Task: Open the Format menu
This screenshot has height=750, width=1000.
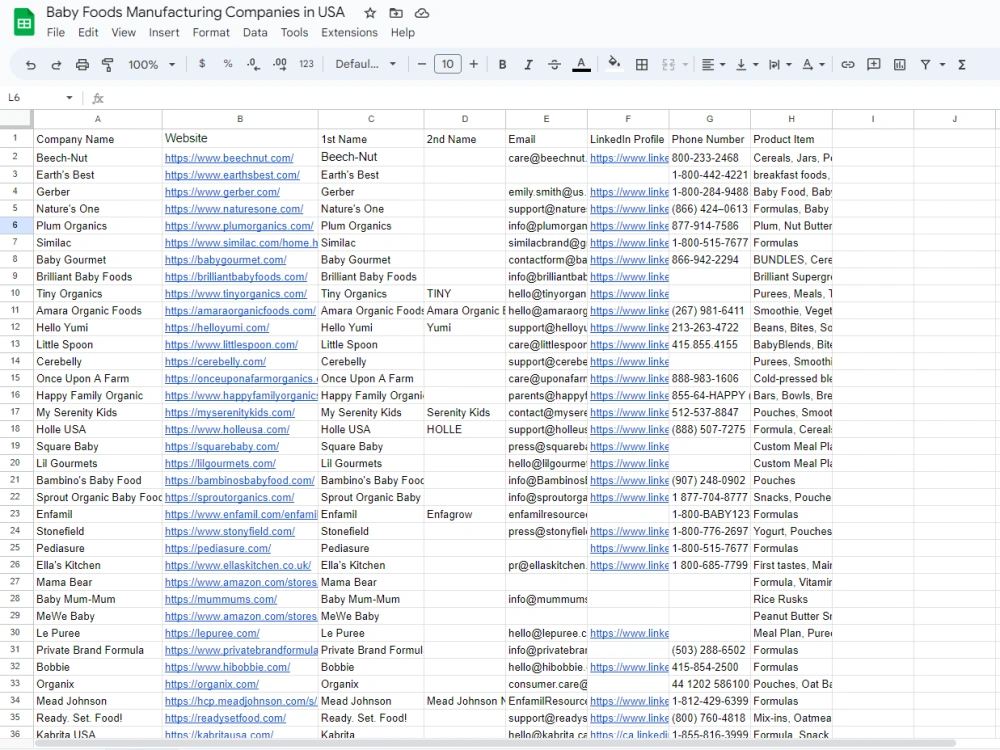Action: [211, 33]
